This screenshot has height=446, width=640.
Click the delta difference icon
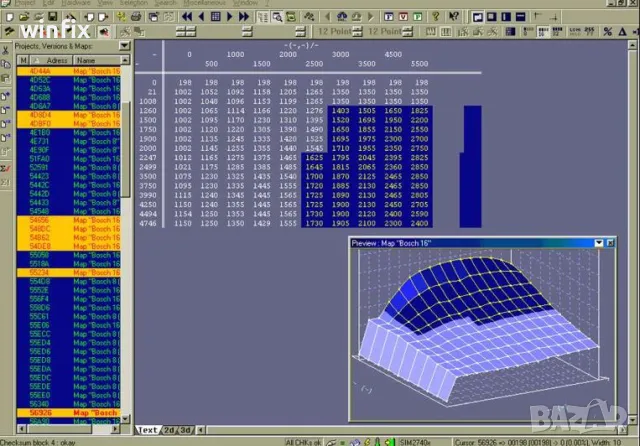tap(622, 31)
